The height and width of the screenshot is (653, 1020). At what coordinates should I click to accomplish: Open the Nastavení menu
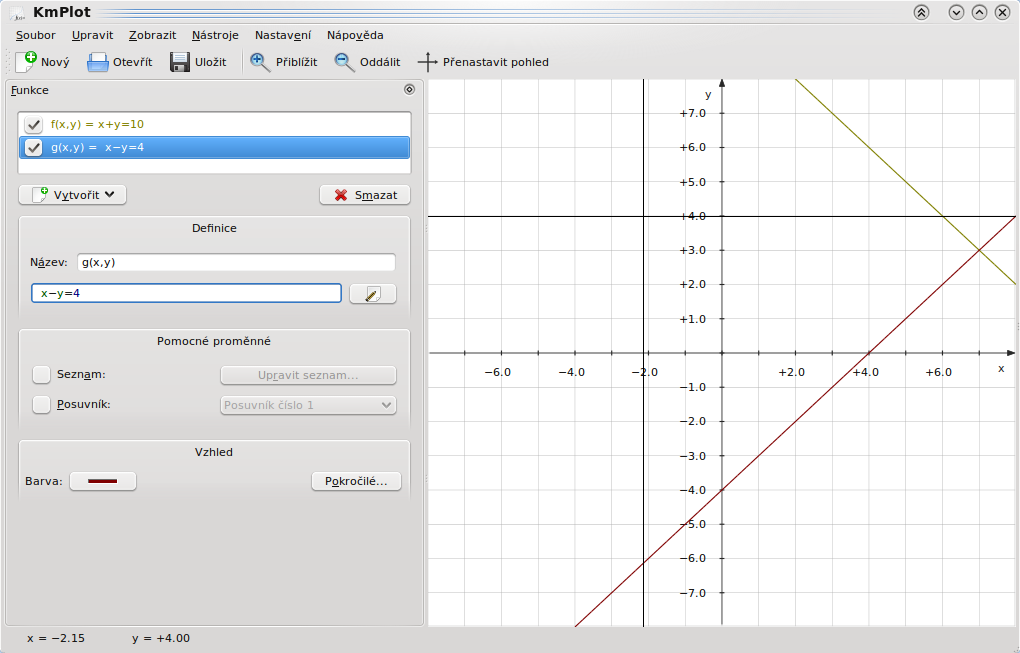click(283, 35)
